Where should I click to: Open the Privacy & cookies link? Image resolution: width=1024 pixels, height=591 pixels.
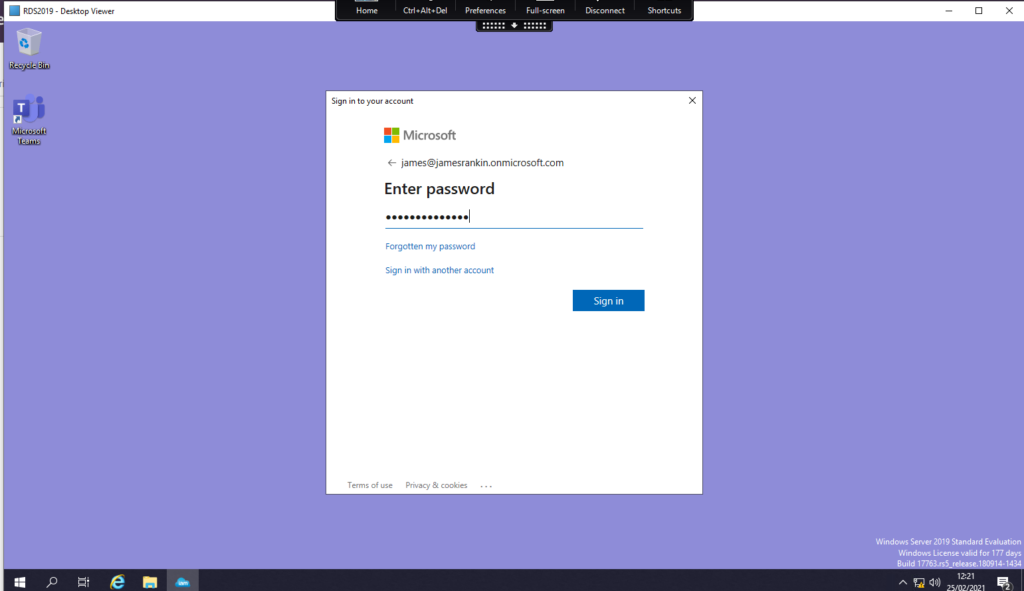[x=436, y=485]
